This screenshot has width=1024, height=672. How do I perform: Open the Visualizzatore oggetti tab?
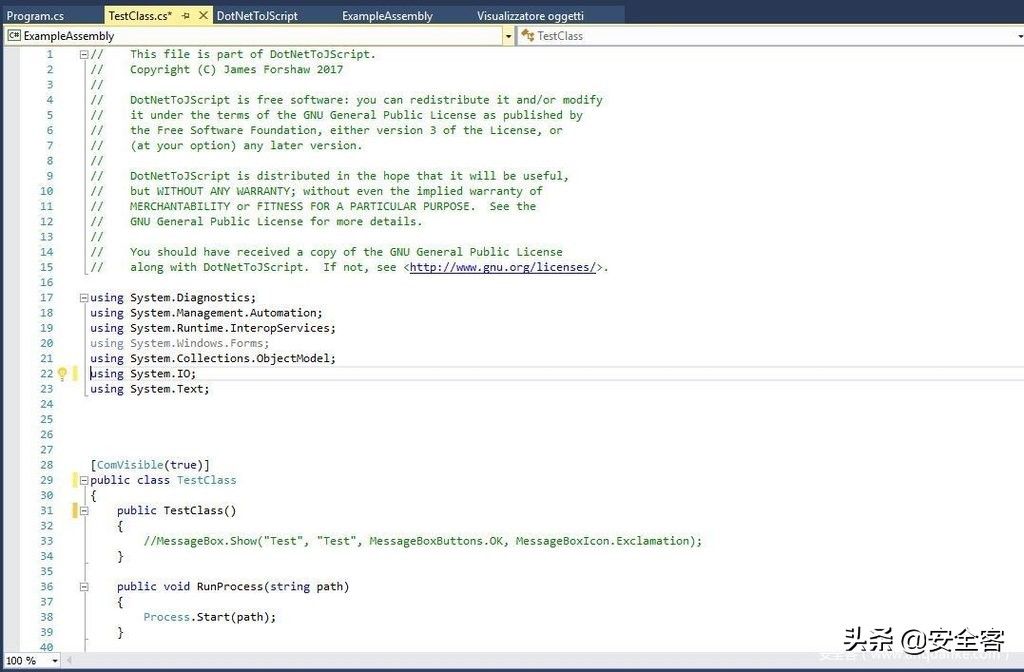[x=530, y=16]
